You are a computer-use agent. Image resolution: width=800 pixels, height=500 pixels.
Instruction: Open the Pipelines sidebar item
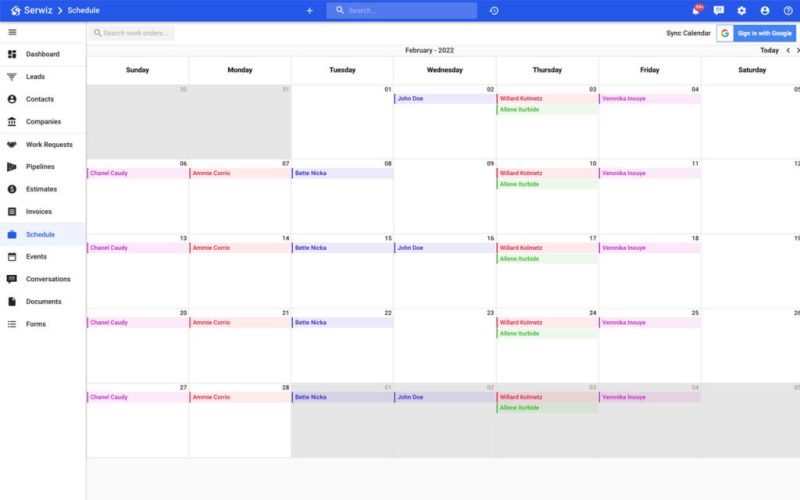pyautogui.click(x=40, y=167)
